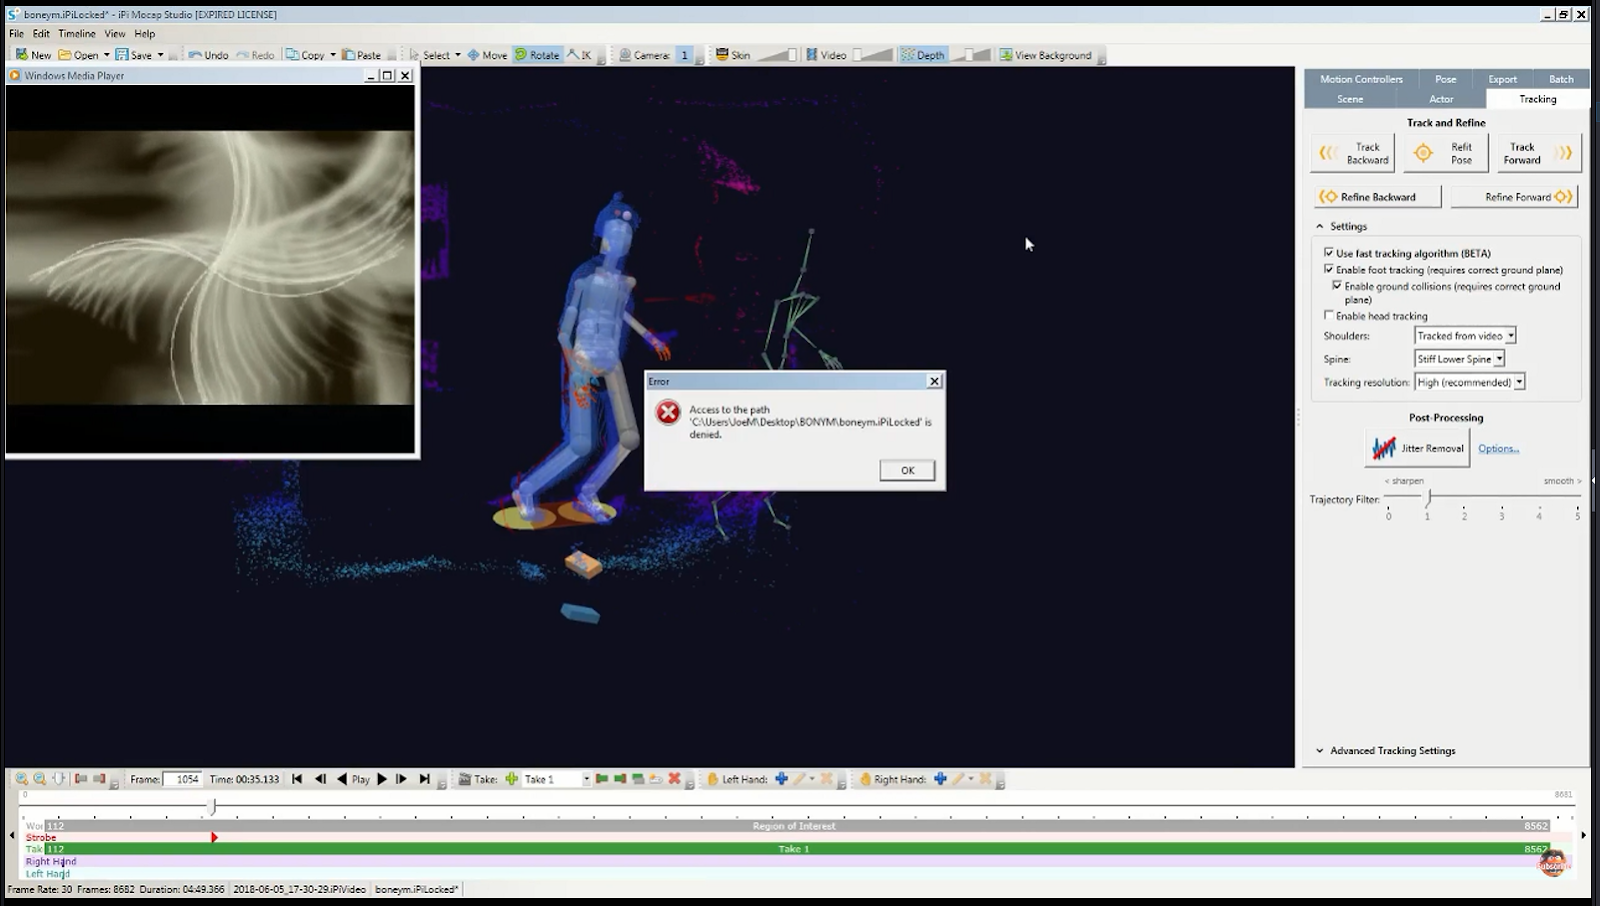Expand the Copy button dropdown arrow
Screen dimensions: 1600x906
click(x=333, y=55)
